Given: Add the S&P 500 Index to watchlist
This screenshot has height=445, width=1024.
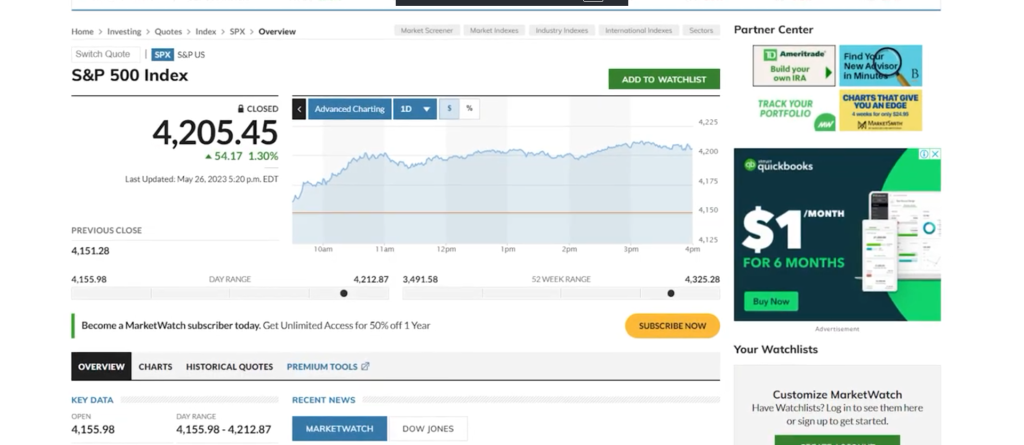Looking at the screenshot, I should pyautogui.click(x=664, y=79).
